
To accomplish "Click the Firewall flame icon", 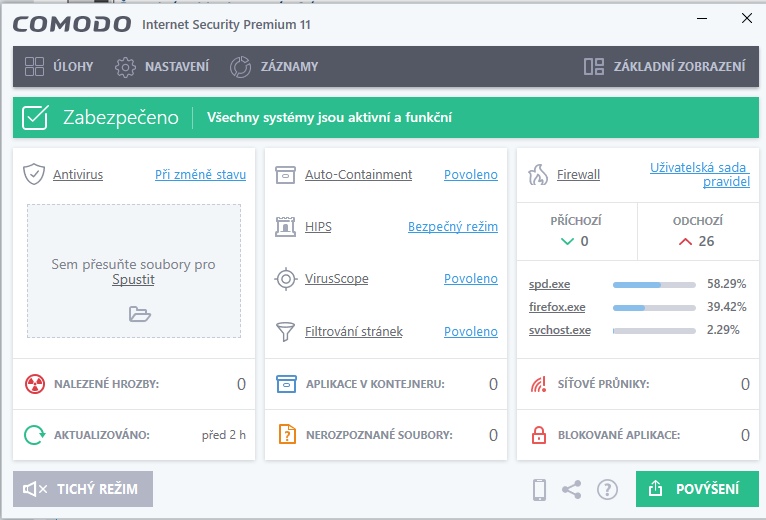I will coord(538,174).
